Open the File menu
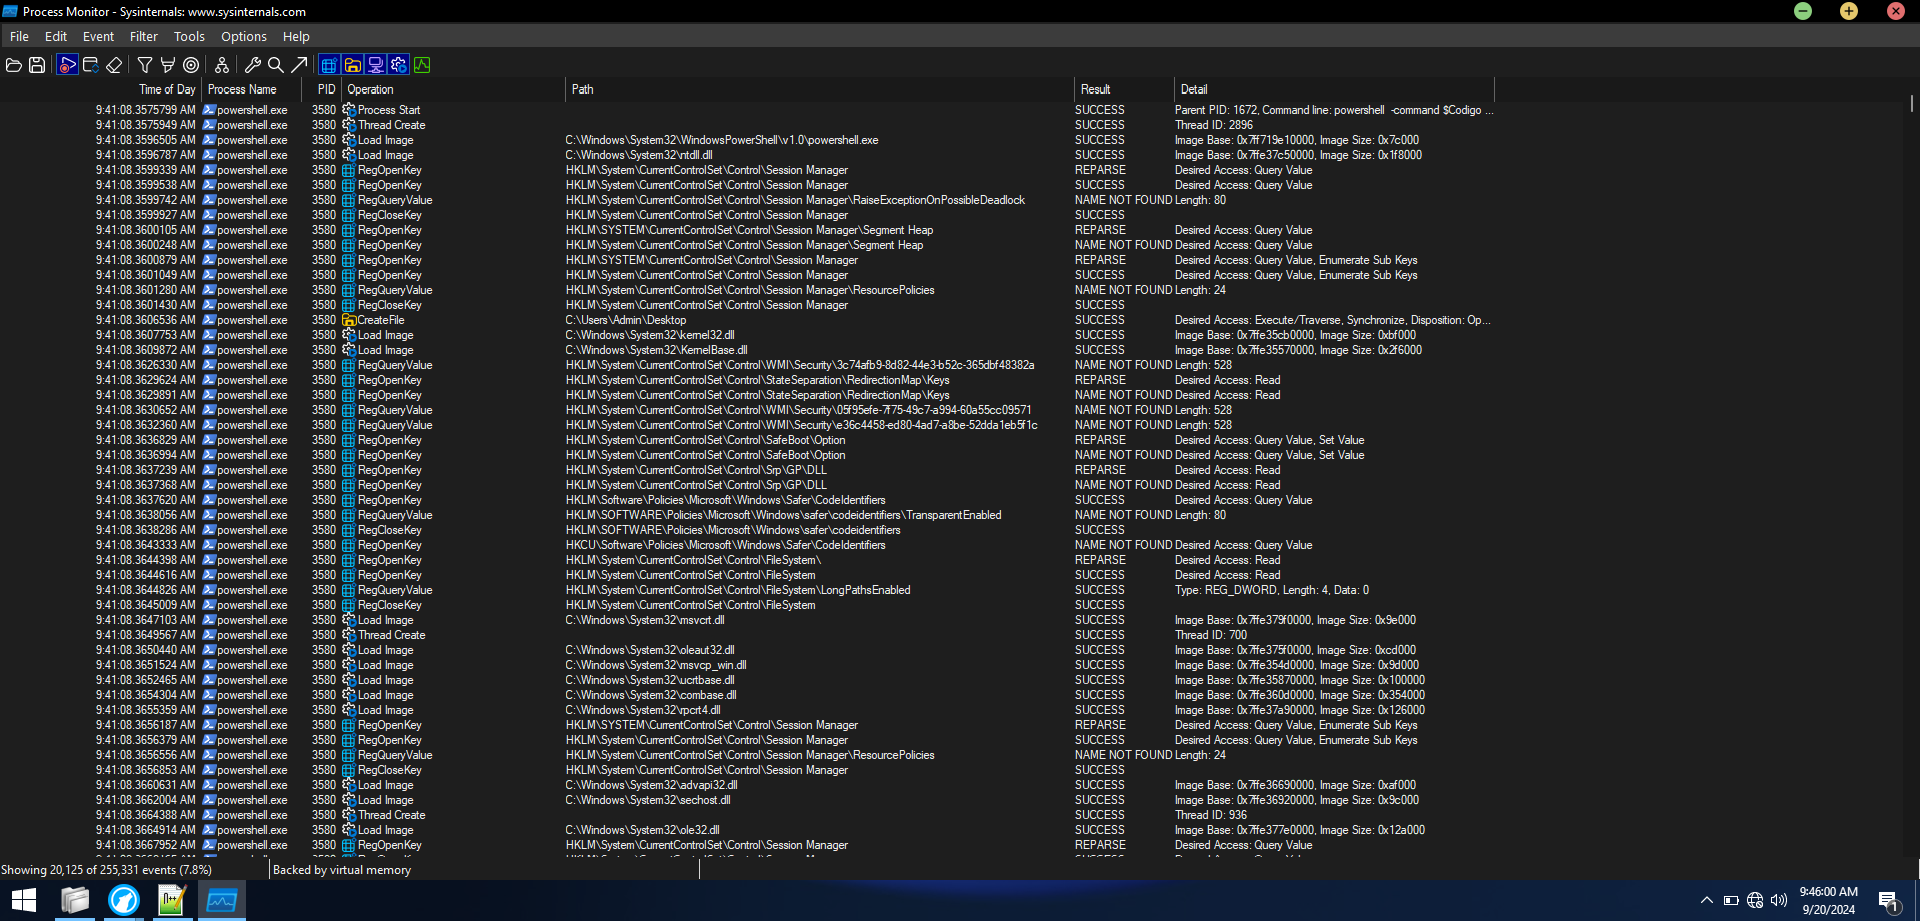This screenshot has width=1920, height=921. click(x=19, y=36)
